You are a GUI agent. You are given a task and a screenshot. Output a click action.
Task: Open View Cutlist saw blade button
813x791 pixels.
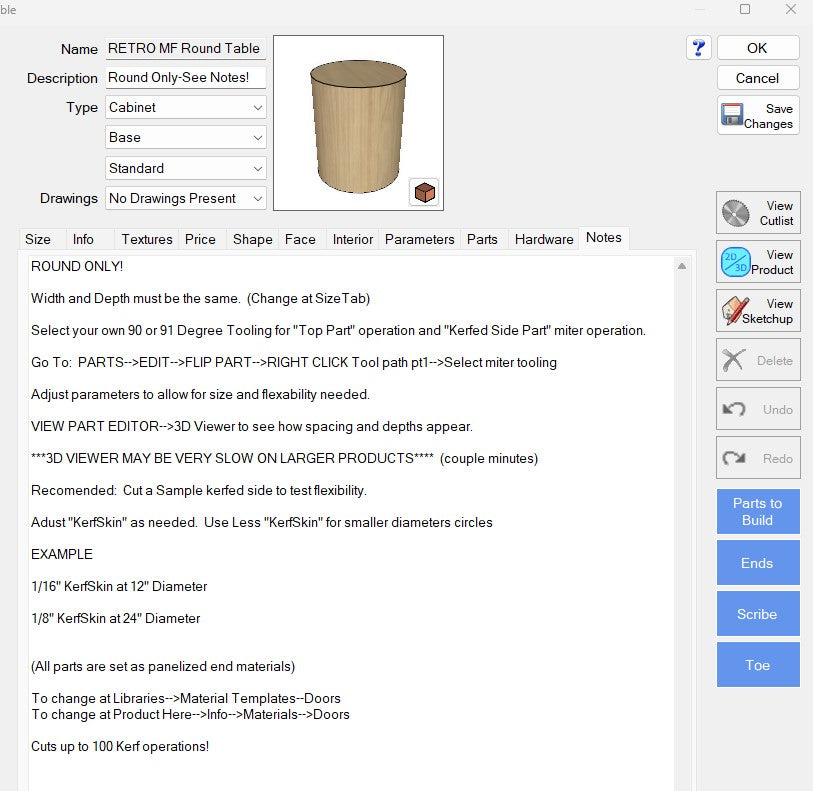pos(758,213)
